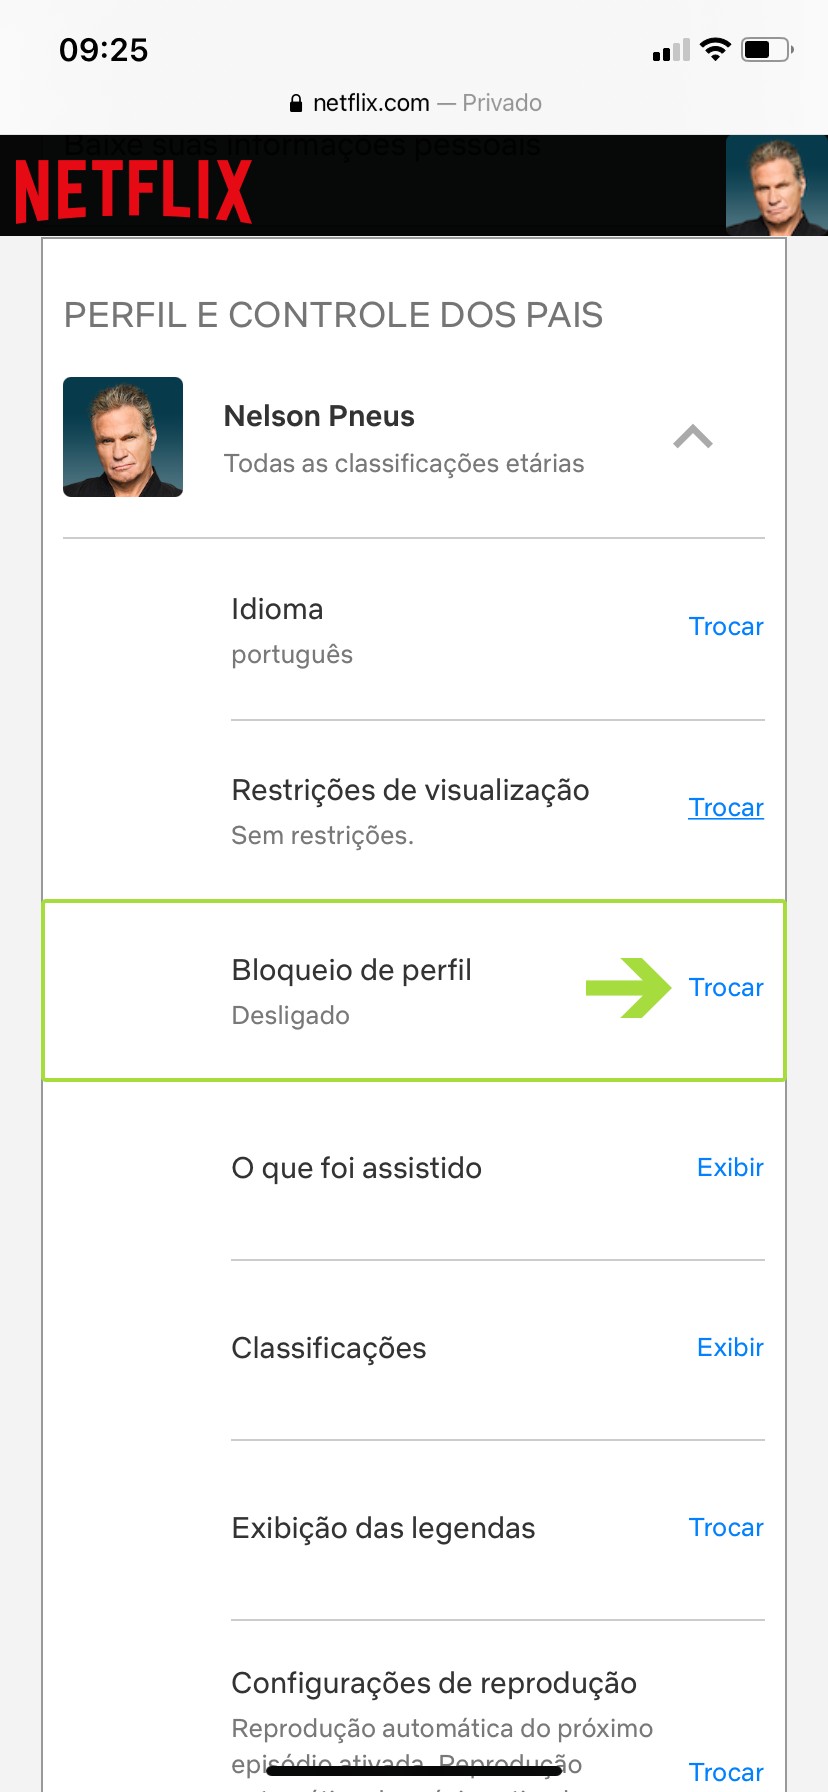Click Trocar for Configurações de reprodução
The width and height of the screenshot is (828, 1792).
[726, 1772]
